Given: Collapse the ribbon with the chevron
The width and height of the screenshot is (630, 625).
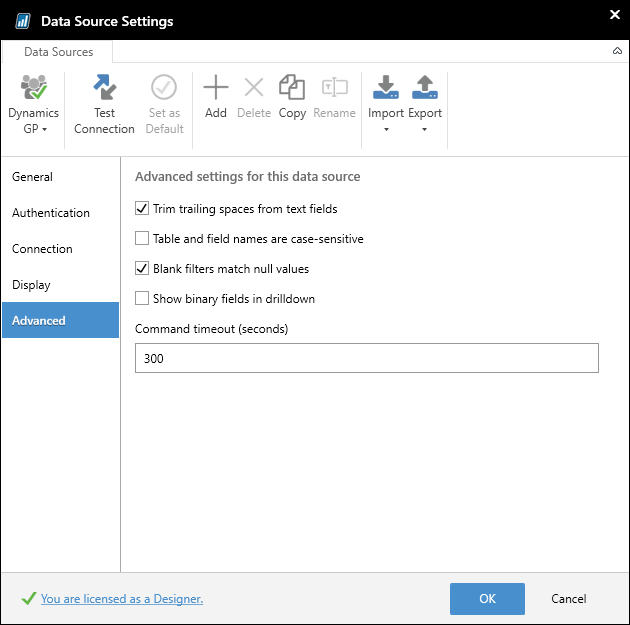Looking at the screenshot, I should coord(616,50).
